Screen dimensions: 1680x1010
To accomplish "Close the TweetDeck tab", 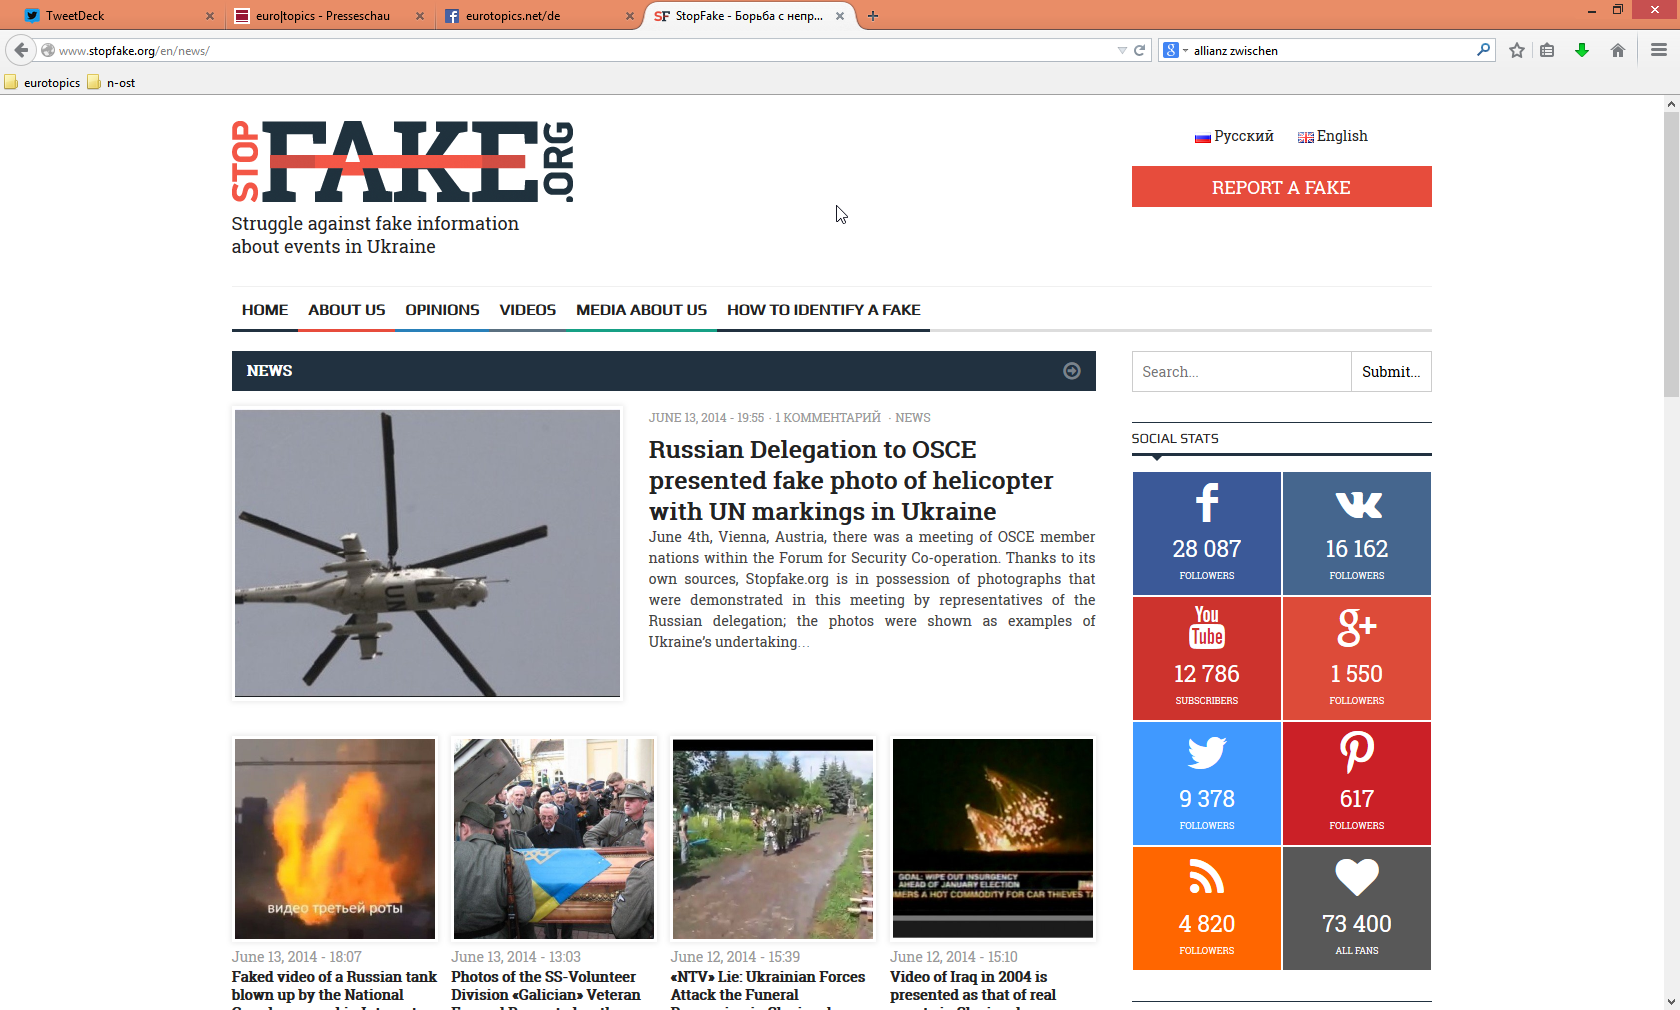I will coord(210,16).
